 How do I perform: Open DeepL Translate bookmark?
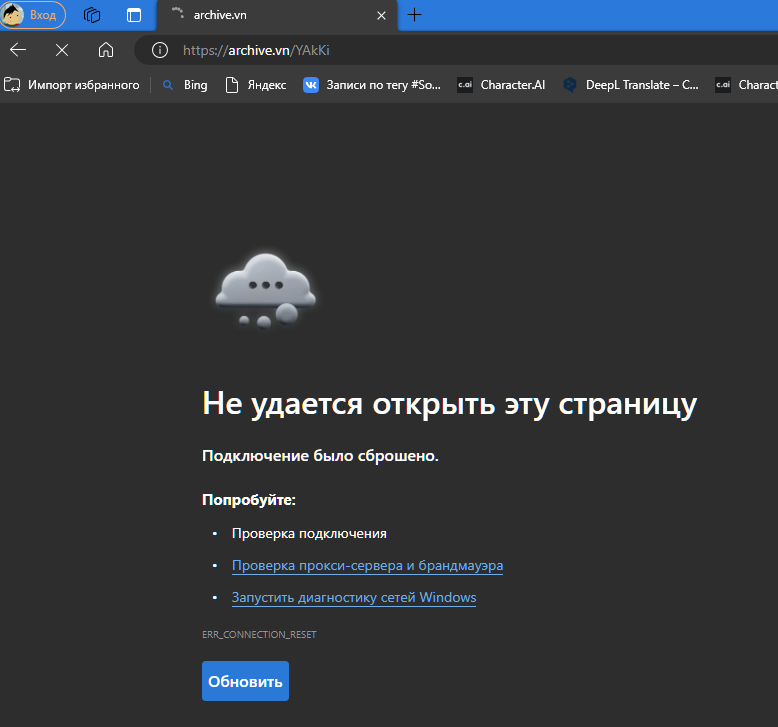coord(631,85)
